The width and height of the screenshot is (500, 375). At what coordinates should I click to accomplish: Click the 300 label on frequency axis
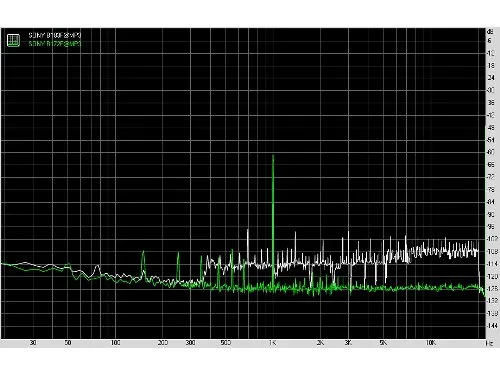(x=190, y=343)
